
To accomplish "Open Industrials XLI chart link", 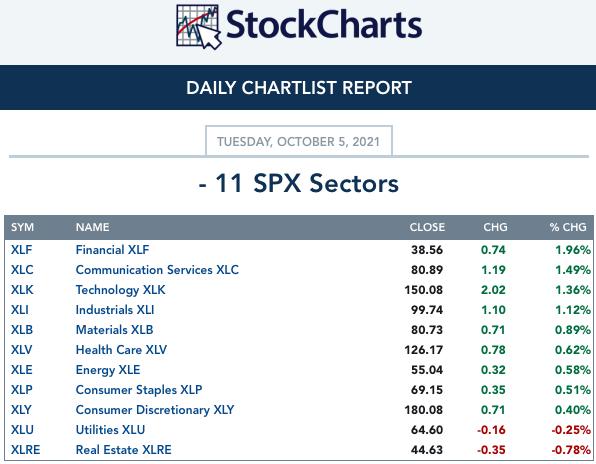I will point(115,310).
